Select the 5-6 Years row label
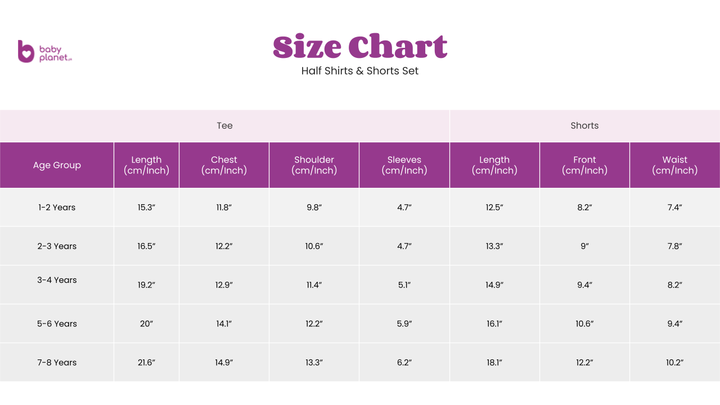The height and width of the screenshot is (405, 720). point(57,323)
